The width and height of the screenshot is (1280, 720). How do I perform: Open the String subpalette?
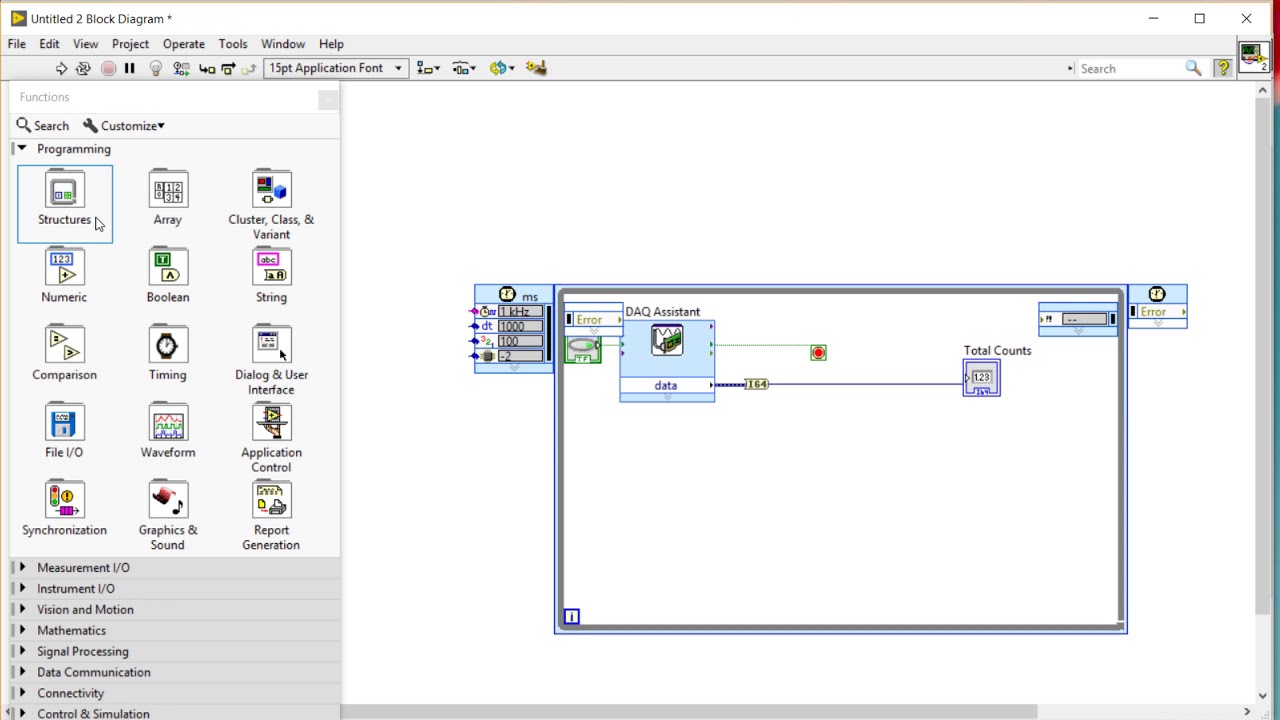point(271,275)
